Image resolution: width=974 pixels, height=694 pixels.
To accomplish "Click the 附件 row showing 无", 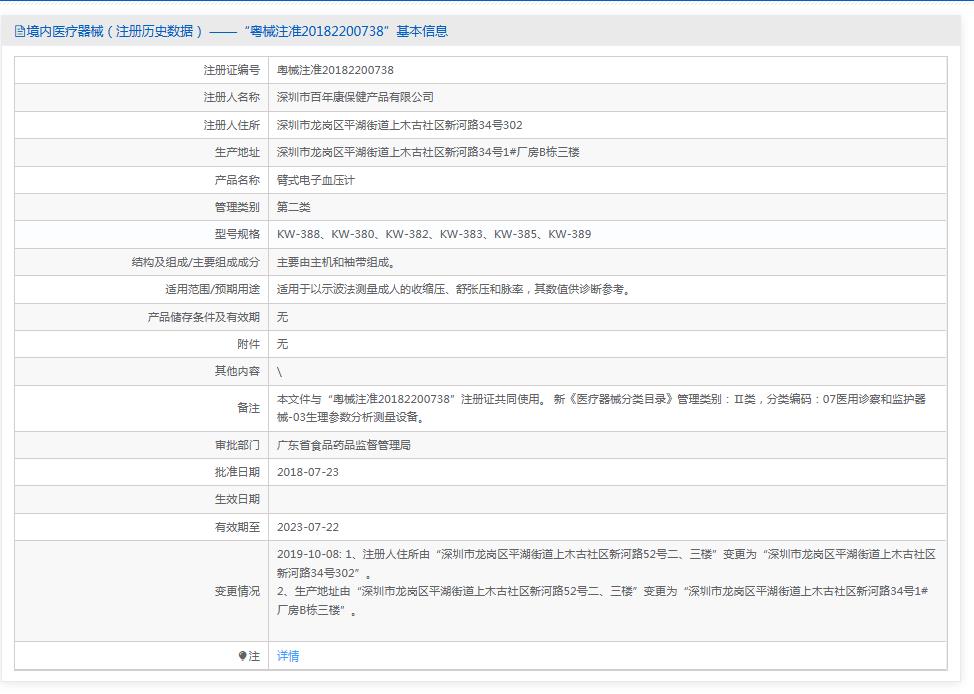I will pyautogui.click(x=285, y=344).
